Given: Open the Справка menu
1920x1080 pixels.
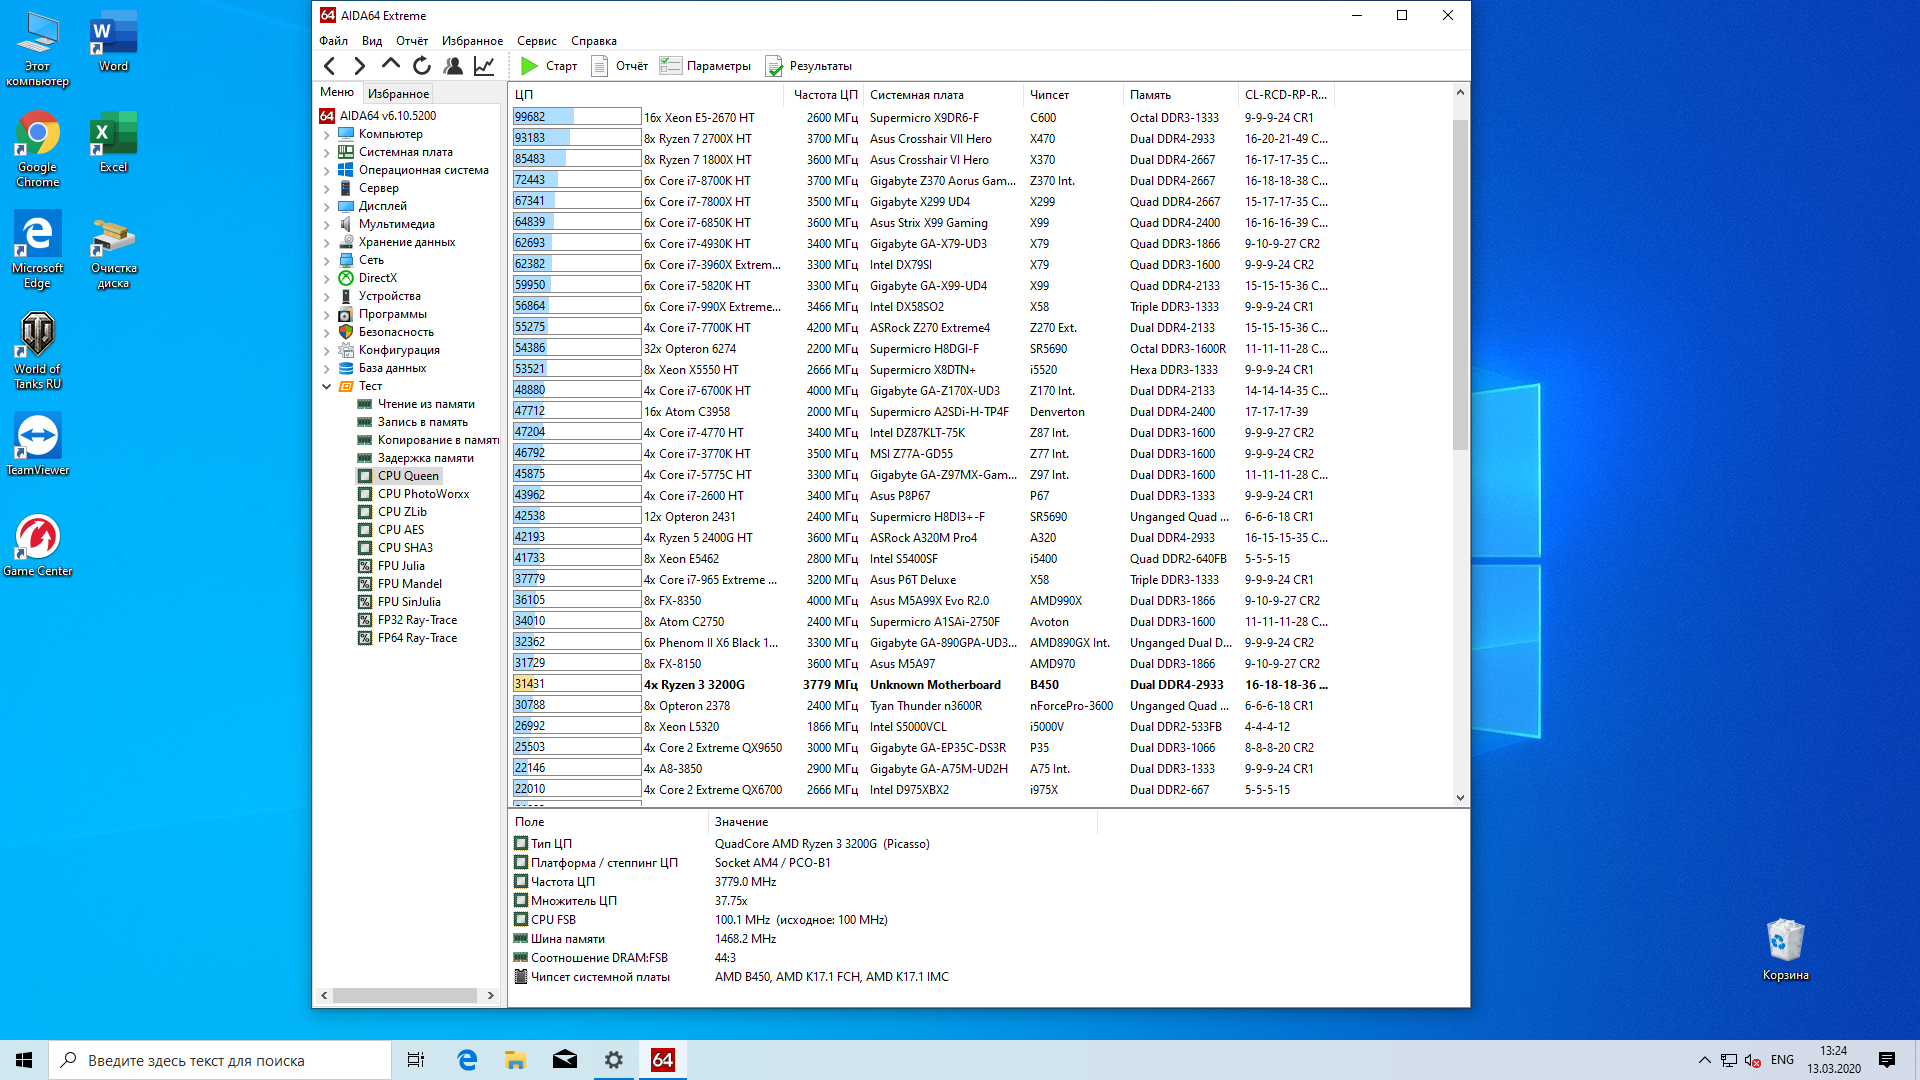Looking at the screenshot, I should (594, 41).
